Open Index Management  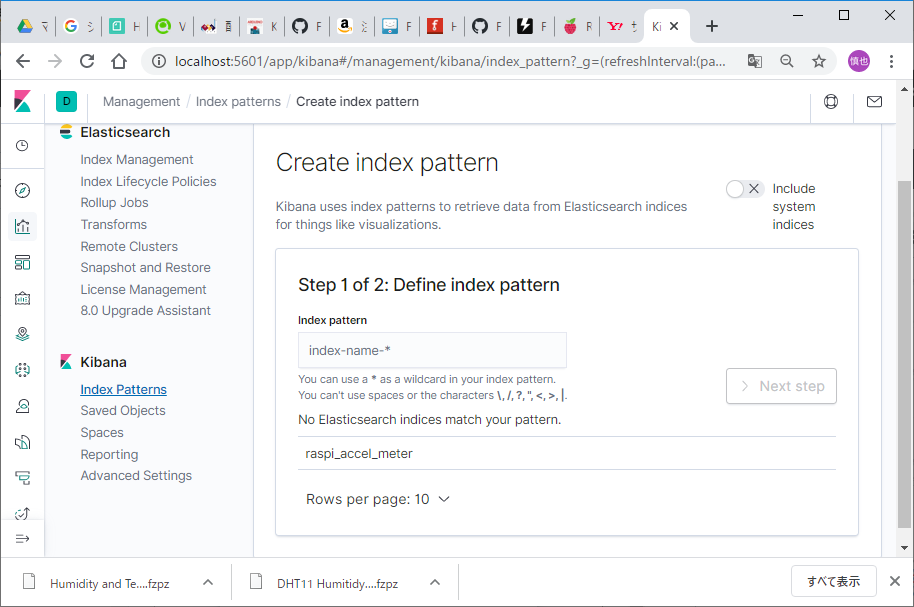(137, 160)
